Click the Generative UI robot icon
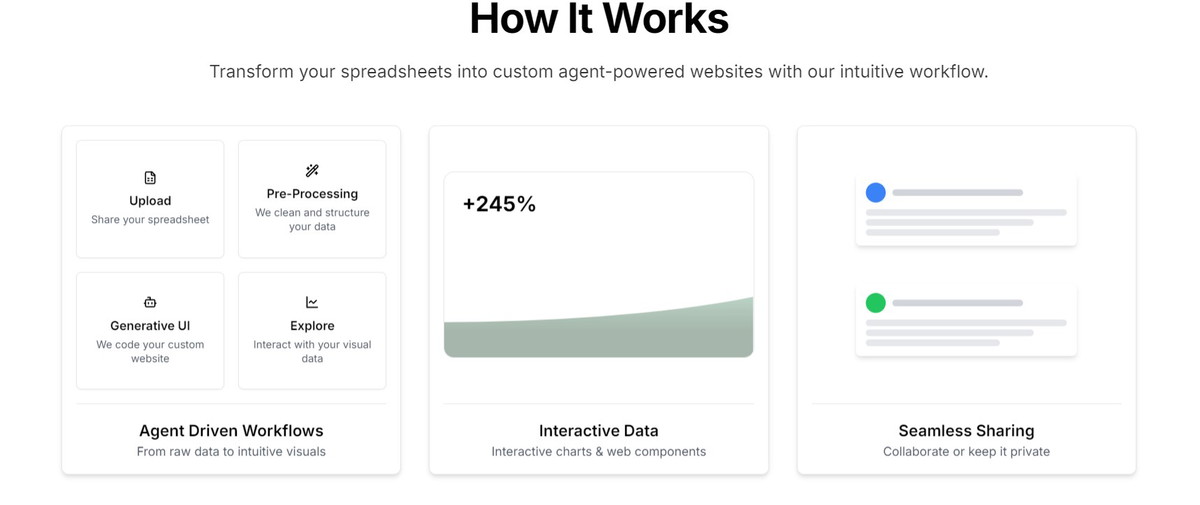 [x=150, y=302]
